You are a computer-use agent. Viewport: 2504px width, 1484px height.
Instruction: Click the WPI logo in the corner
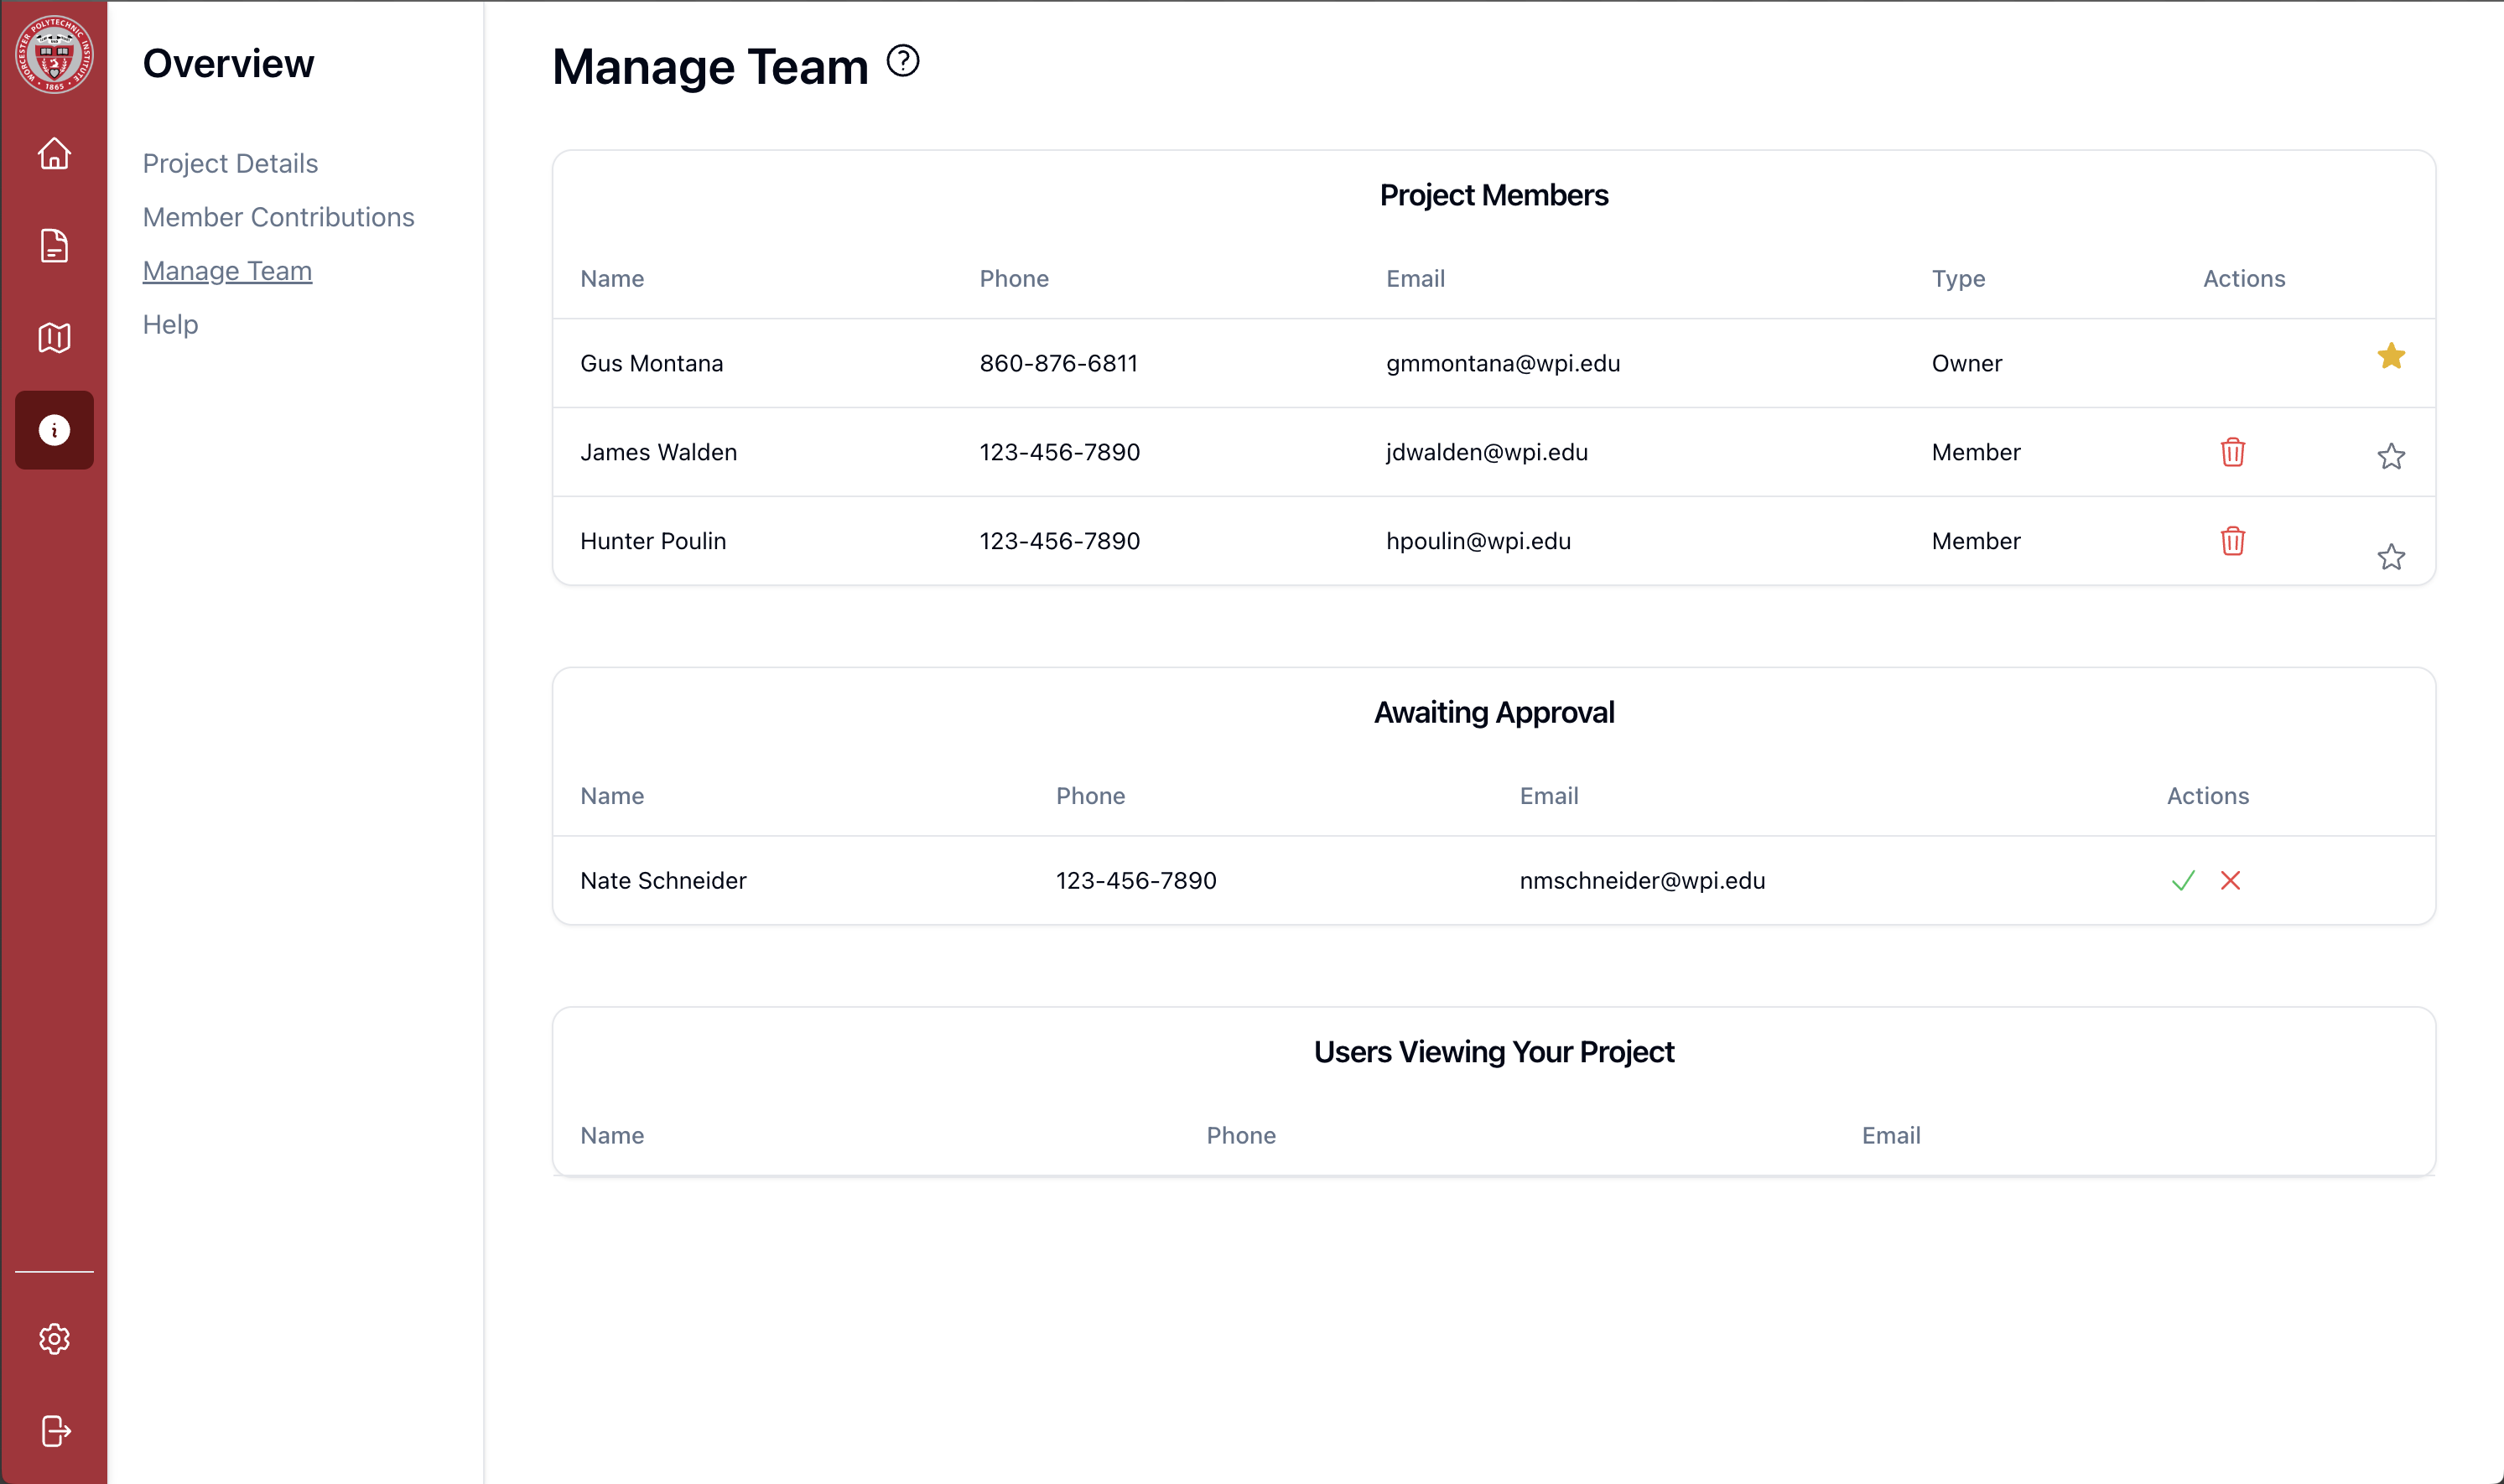coord(54,56)
